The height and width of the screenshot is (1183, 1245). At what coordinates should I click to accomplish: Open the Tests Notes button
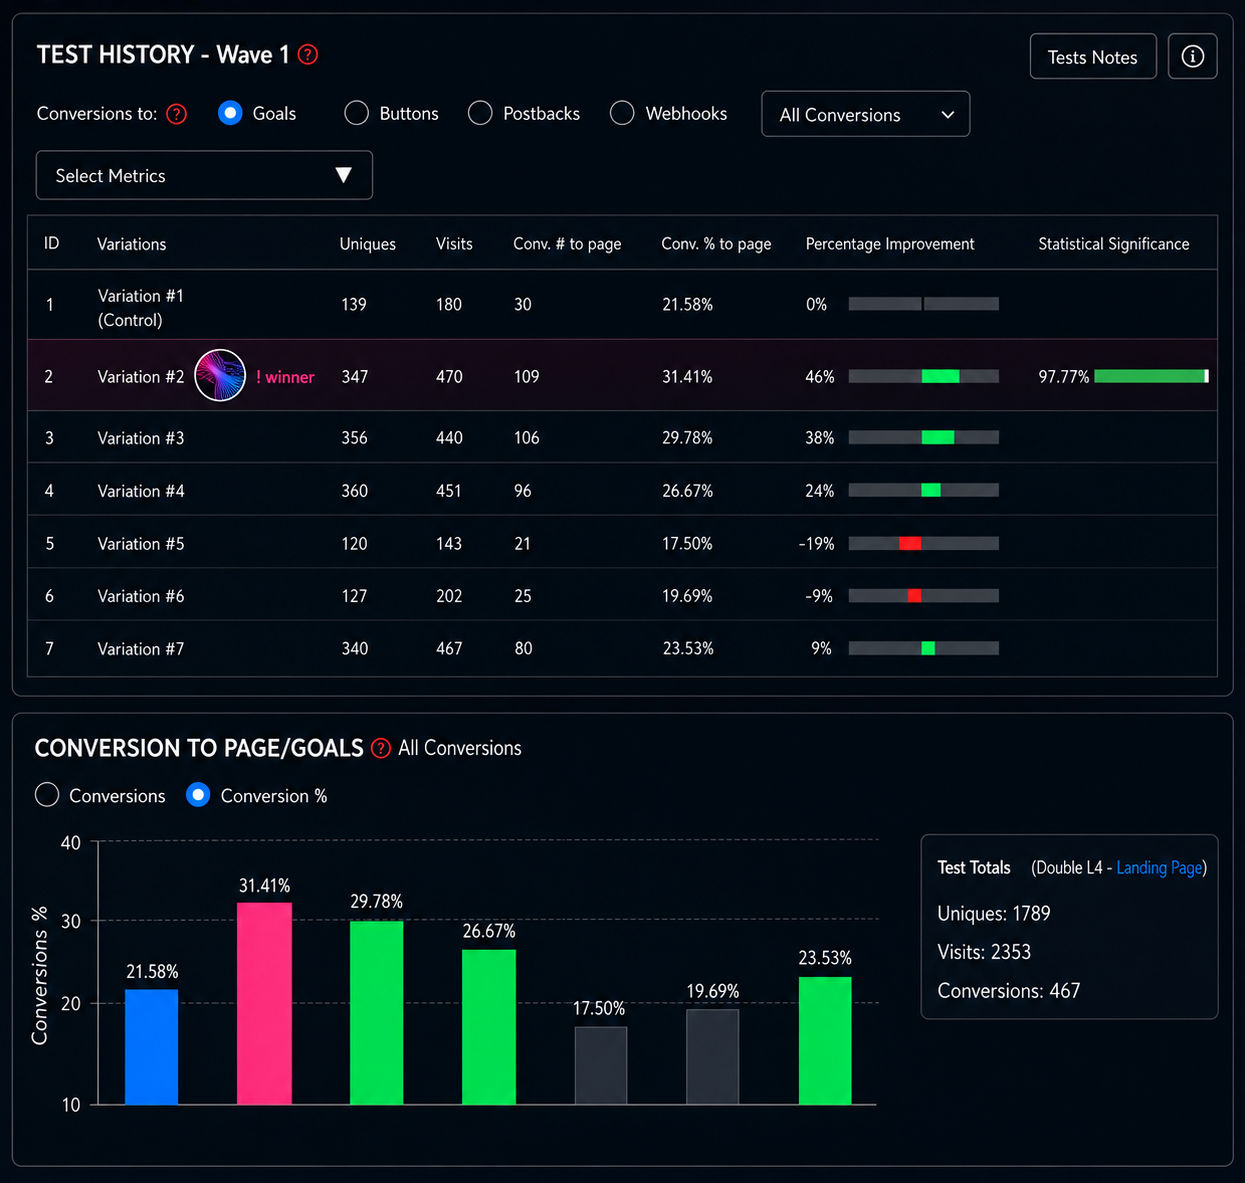pyautogui.click(x=1093, y=56)
